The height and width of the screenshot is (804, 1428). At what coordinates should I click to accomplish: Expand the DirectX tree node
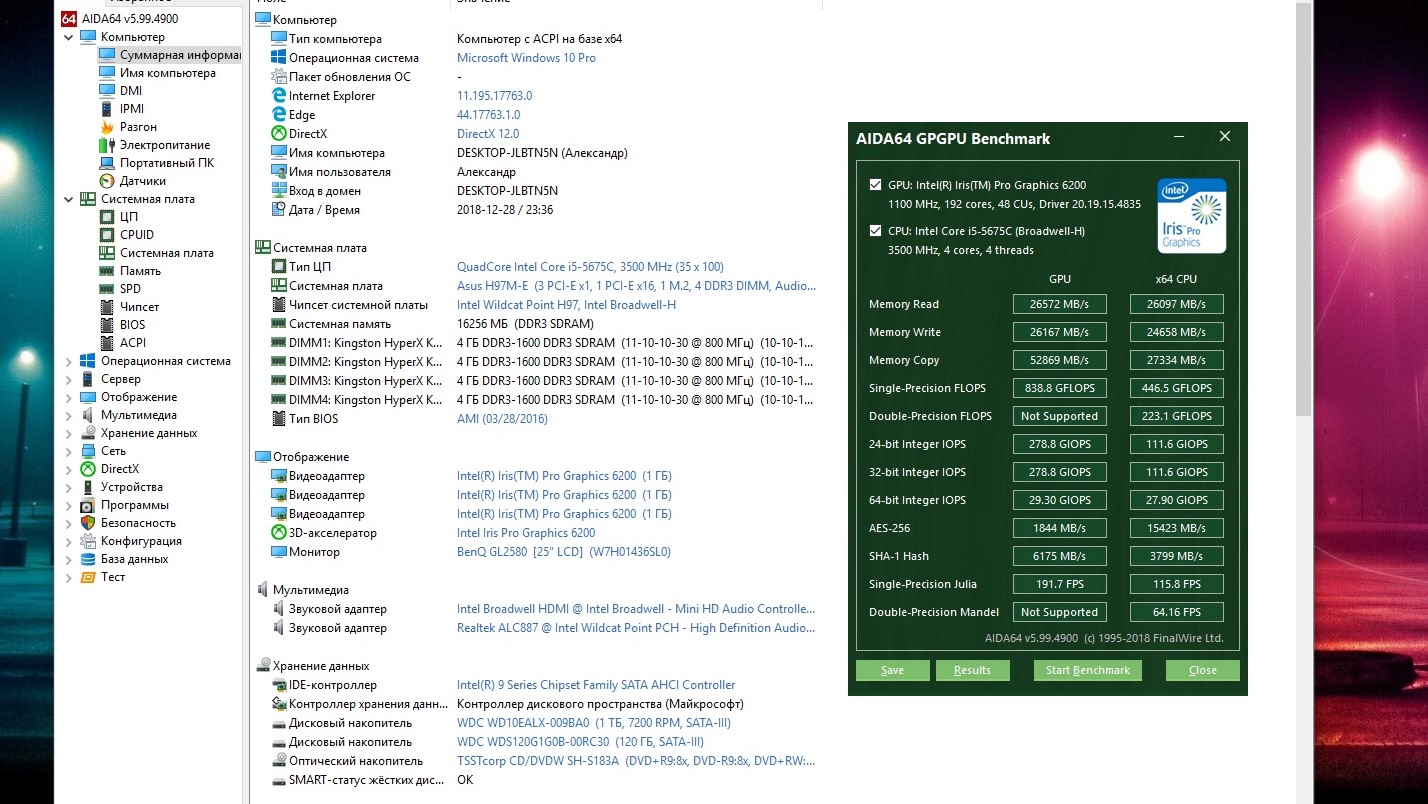tap(69, 469)
